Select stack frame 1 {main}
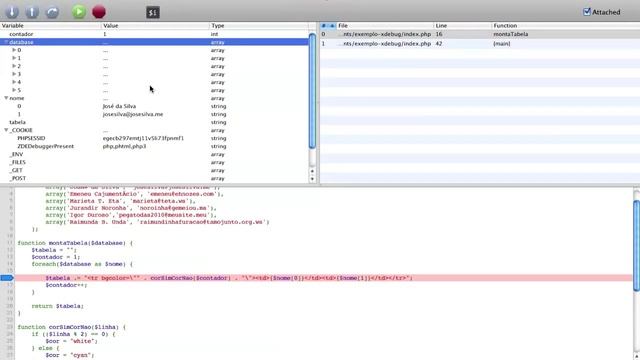 (x=480, y=44)
